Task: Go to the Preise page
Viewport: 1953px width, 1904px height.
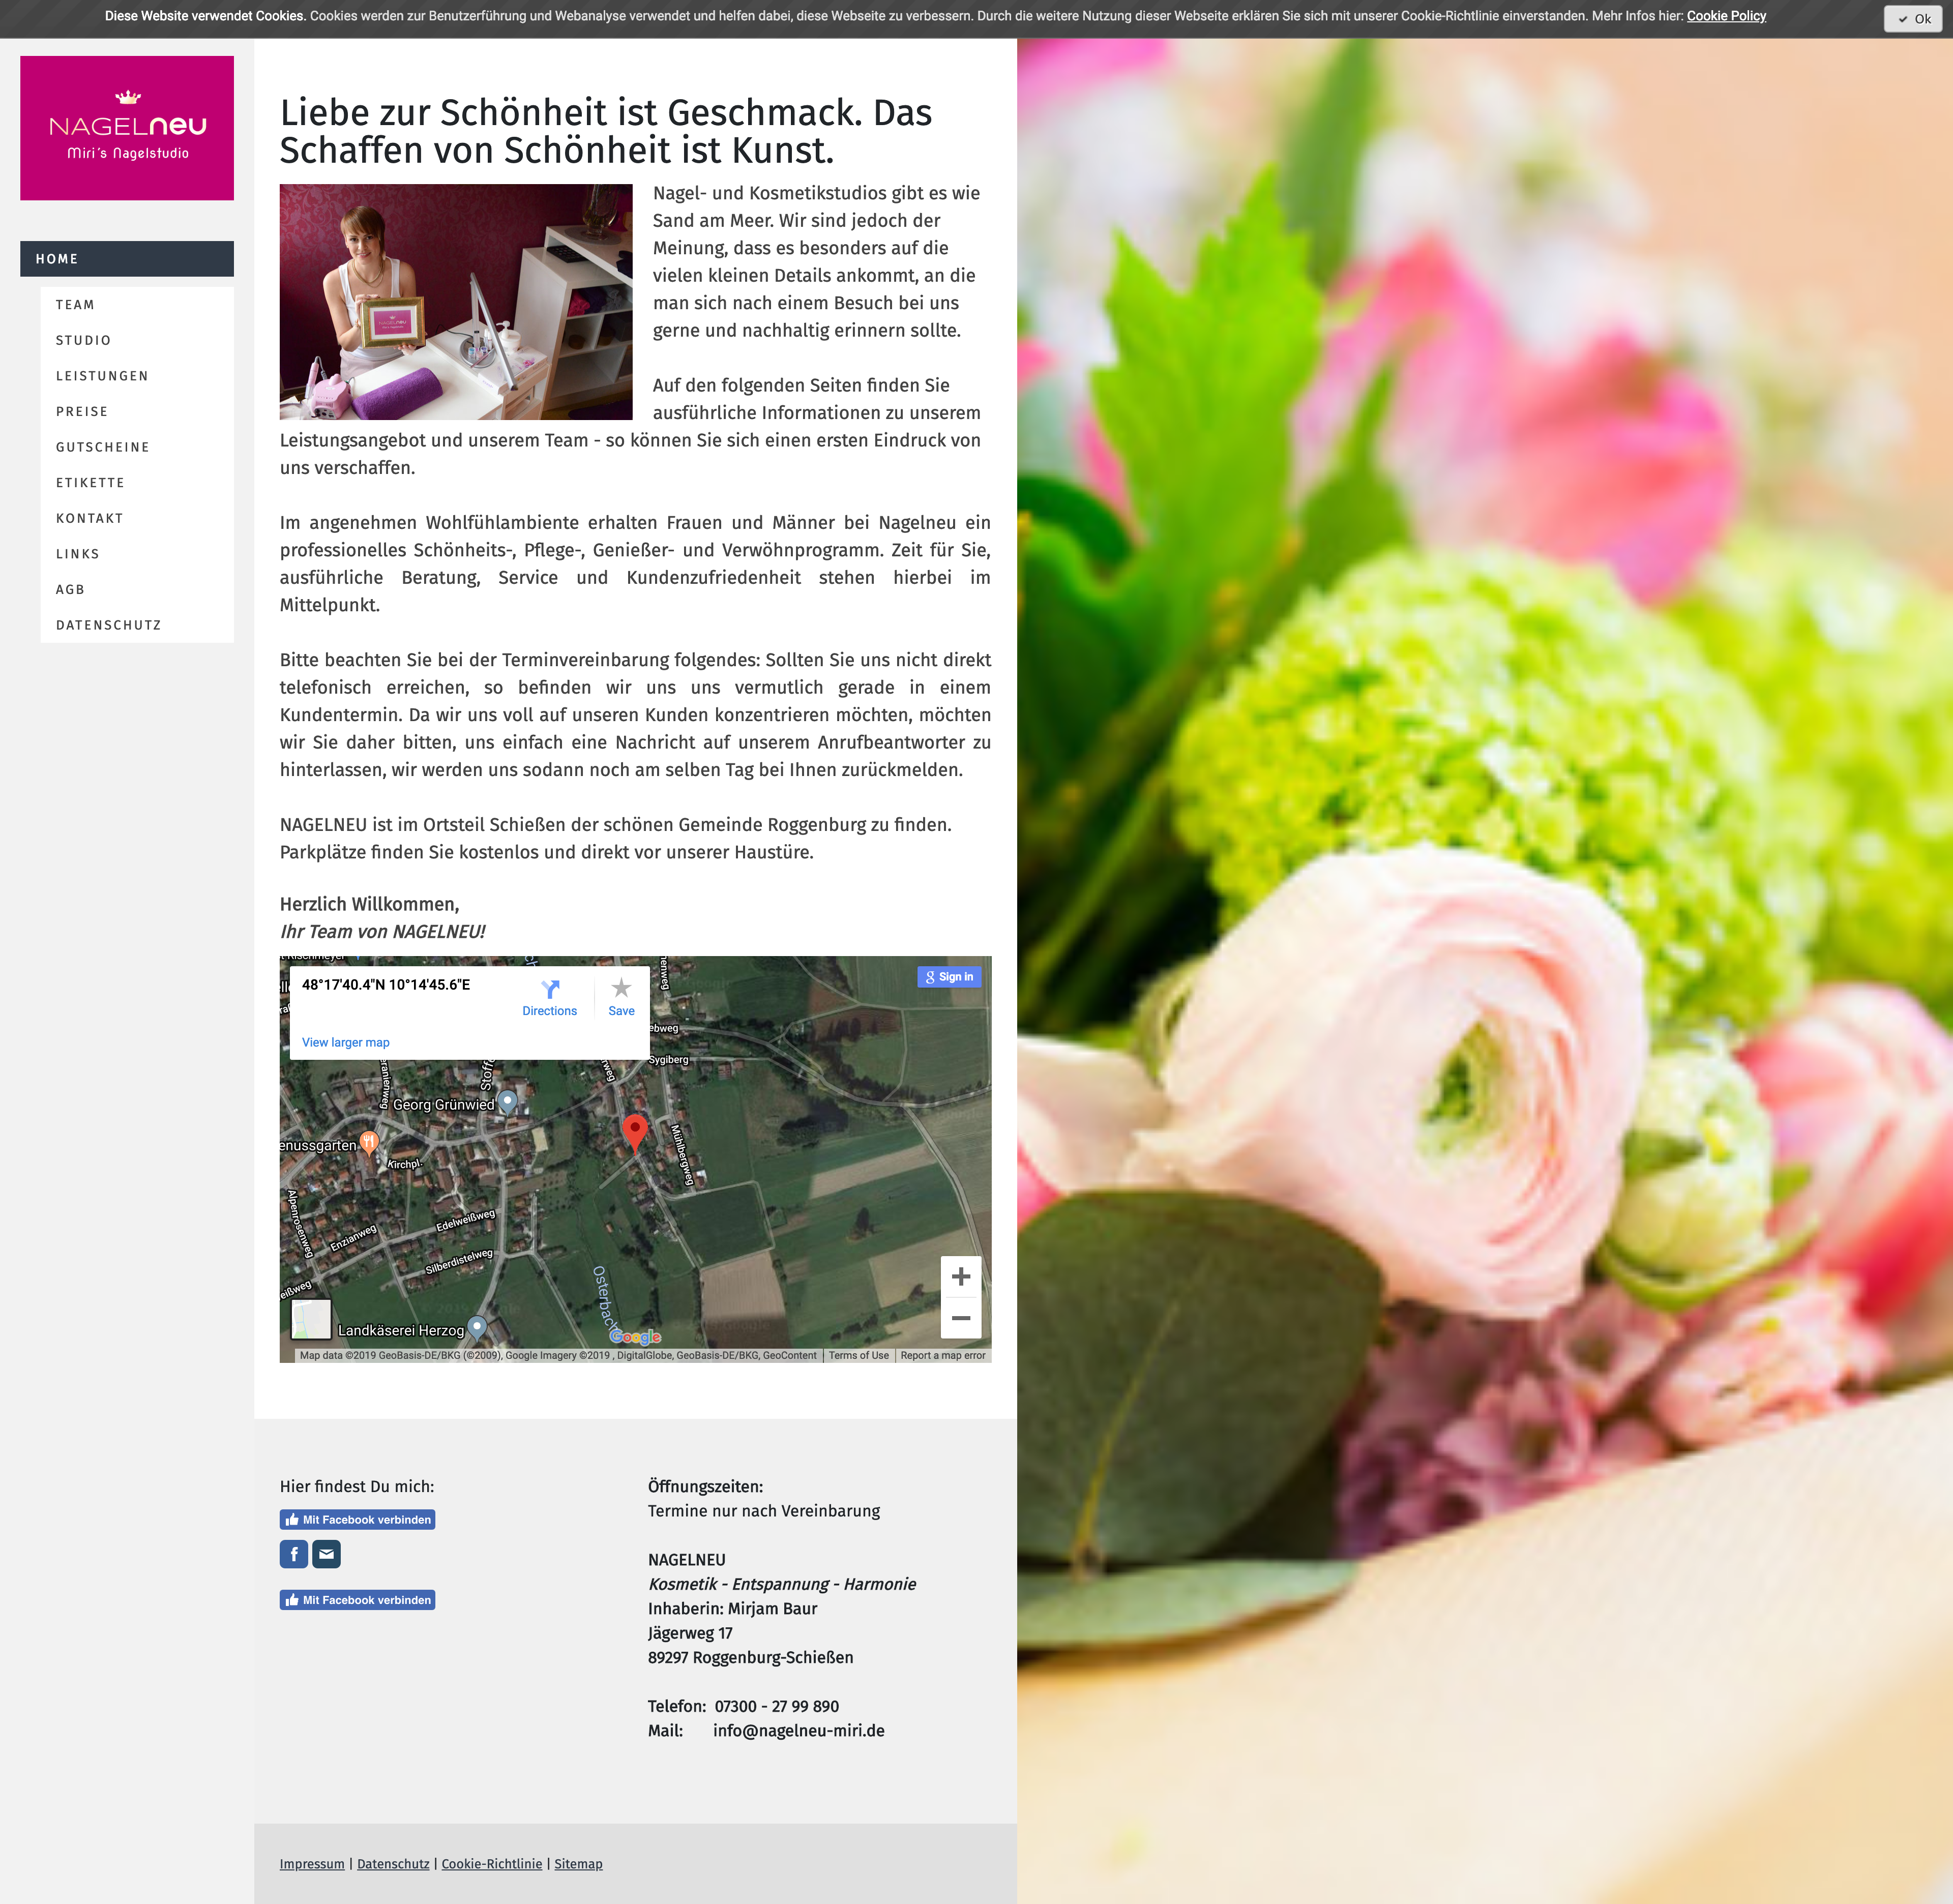Action: click(x=82, y=412)
